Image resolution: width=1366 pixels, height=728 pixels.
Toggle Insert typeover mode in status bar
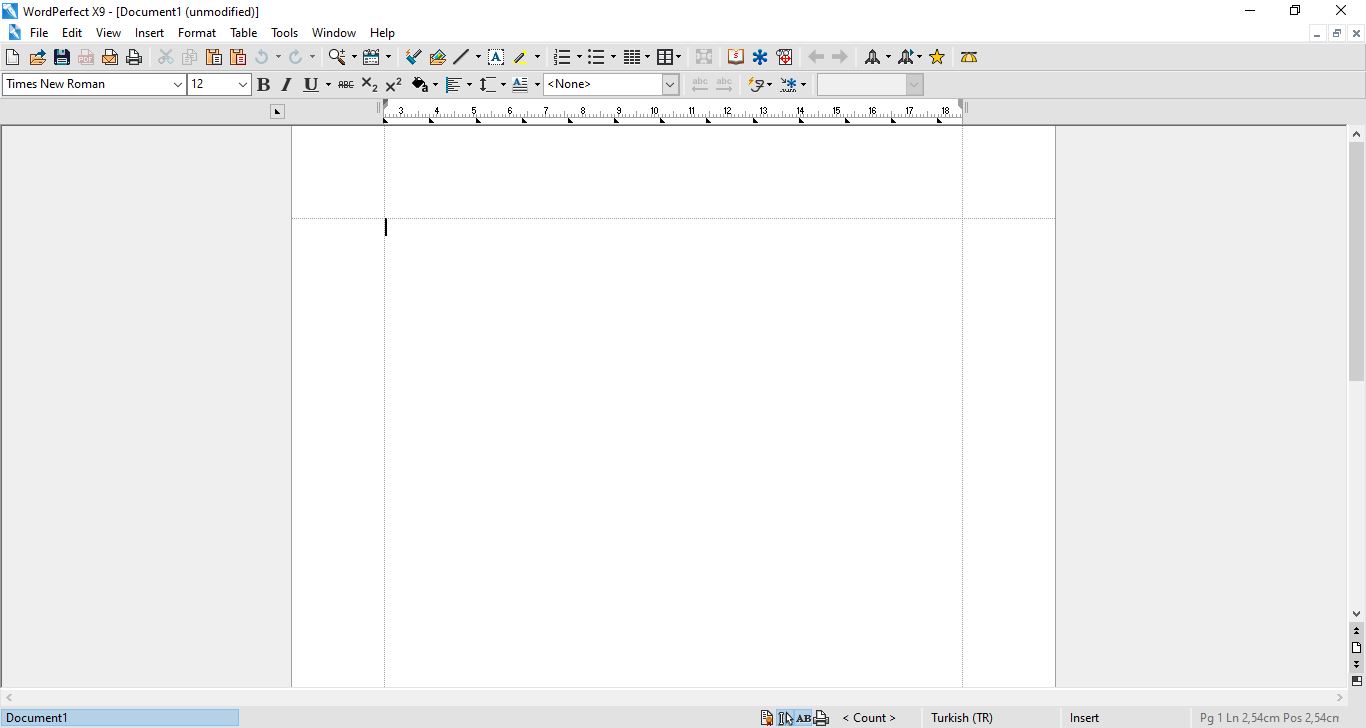[x=1085, y=718]
